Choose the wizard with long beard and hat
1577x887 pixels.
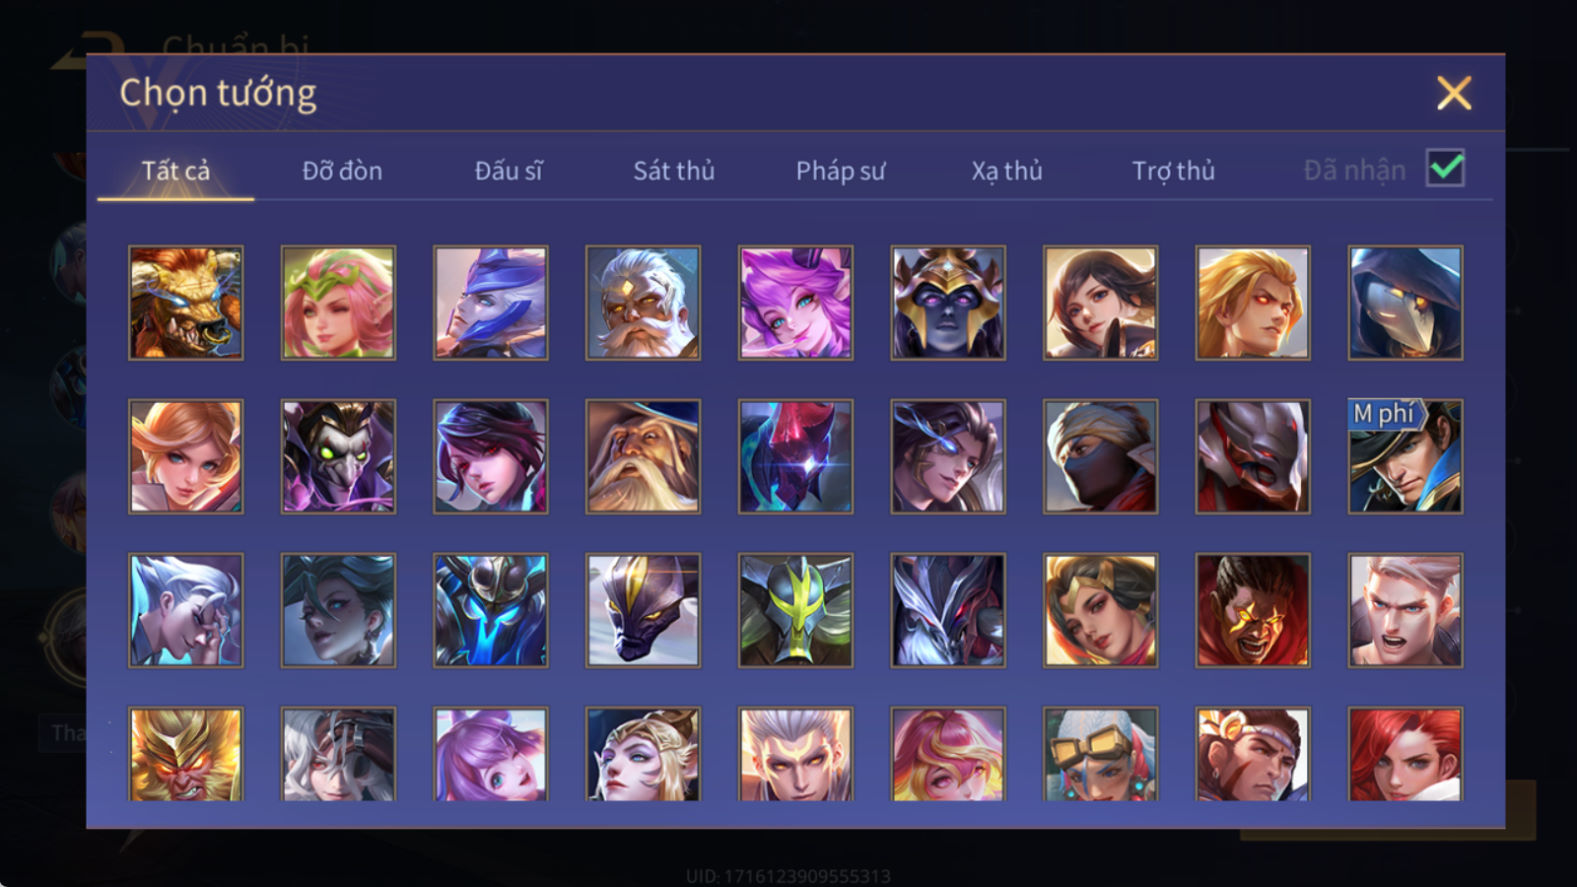tap(643, 457)
